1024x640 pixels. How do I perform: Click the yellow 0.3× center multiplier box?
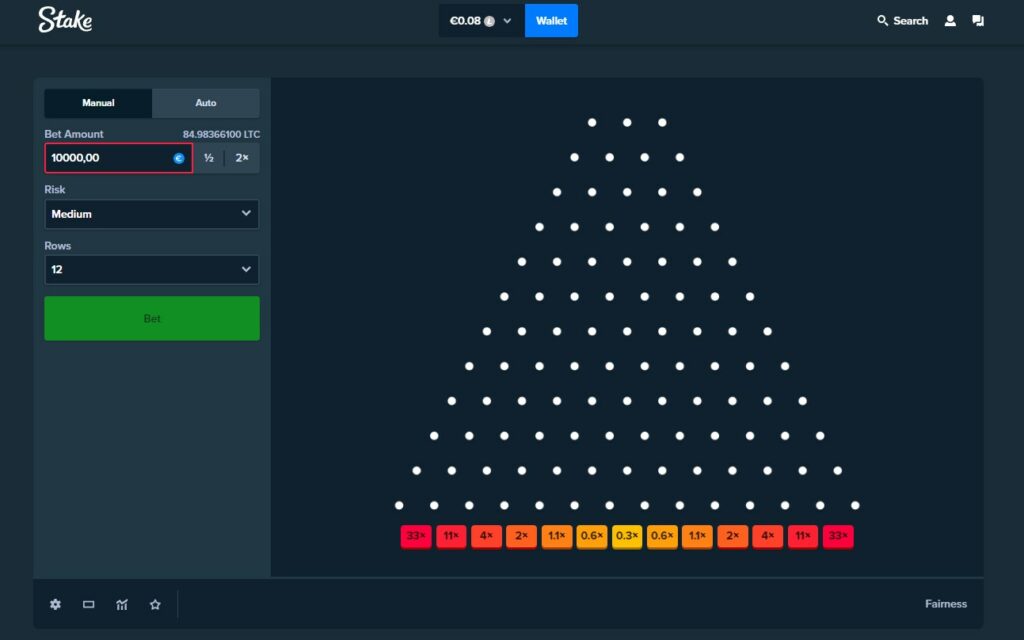click(x=627, y=536)
